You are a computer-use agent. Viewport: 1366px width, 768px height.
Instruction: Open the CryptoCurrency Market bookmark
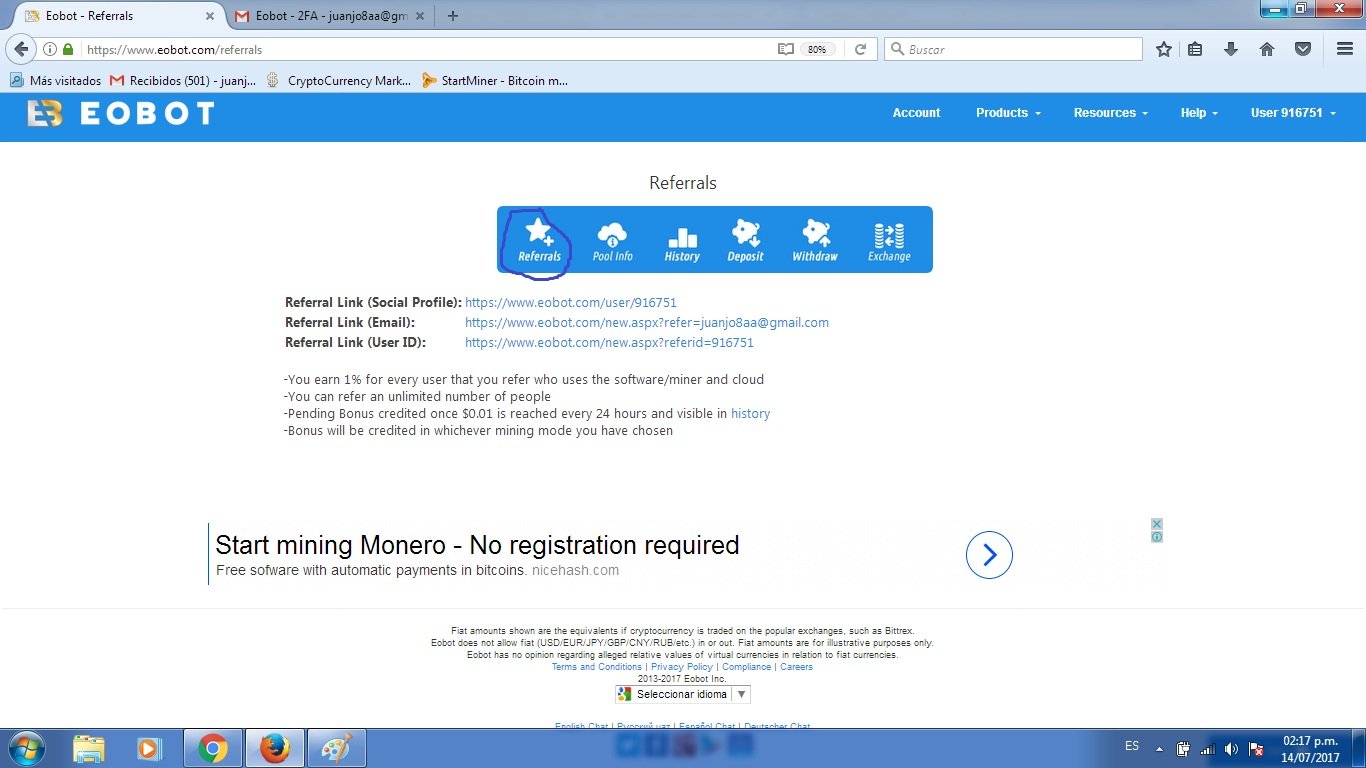coord(338,81)
